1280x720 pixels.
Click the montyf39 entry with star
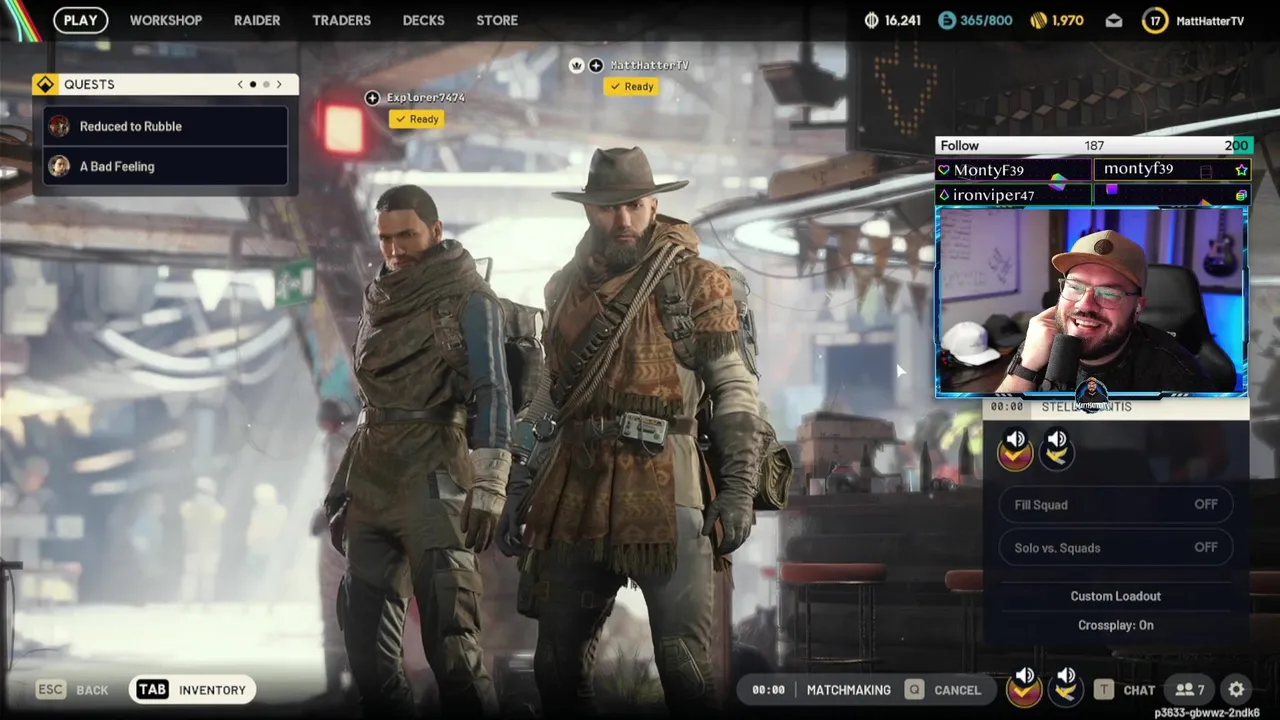click(1172, 170)
